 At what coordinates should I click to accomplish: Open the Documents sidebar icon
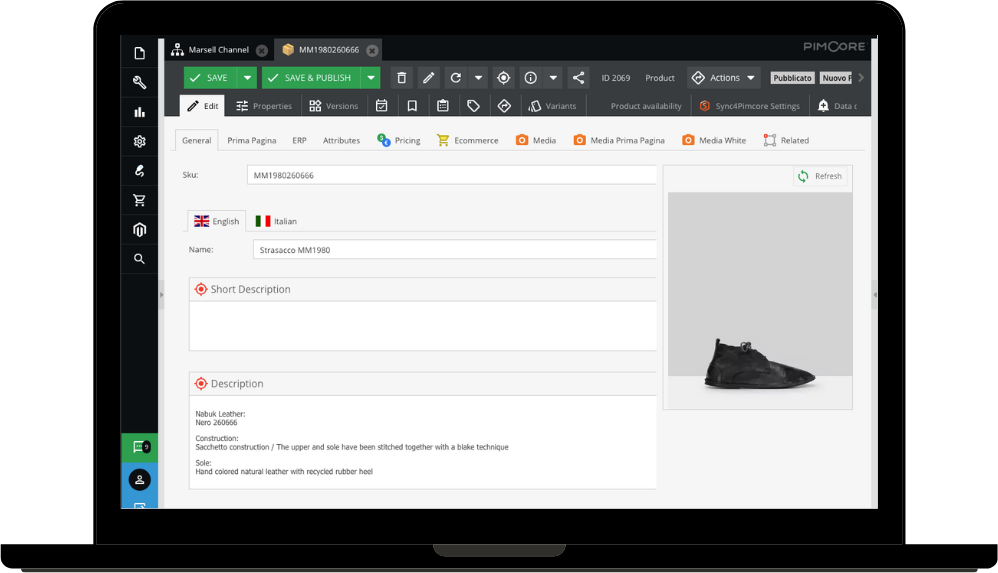139,53
